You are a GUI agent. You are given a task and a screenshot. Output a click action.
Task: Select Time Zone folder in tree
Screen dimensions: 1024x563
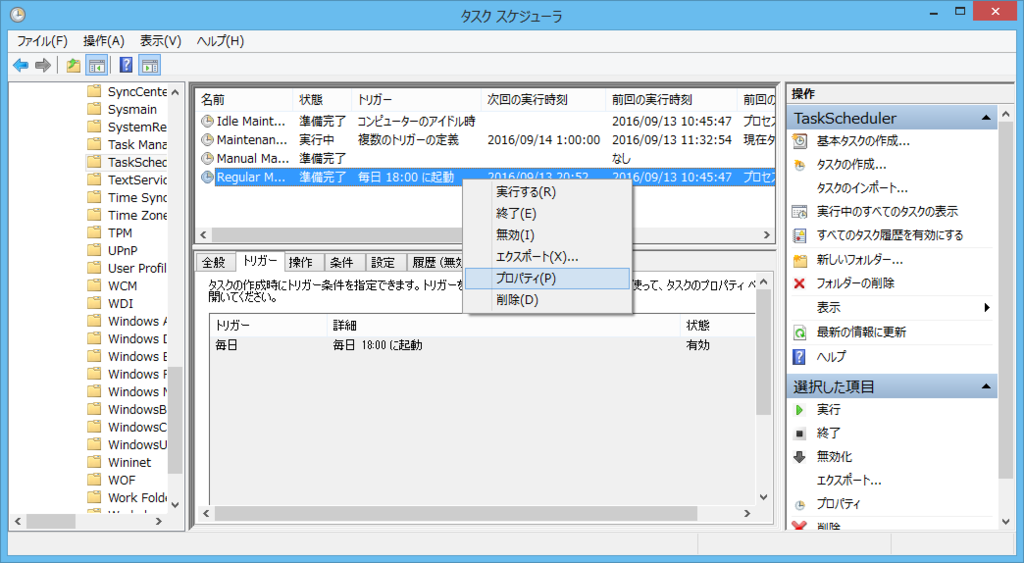click(137, 215)
